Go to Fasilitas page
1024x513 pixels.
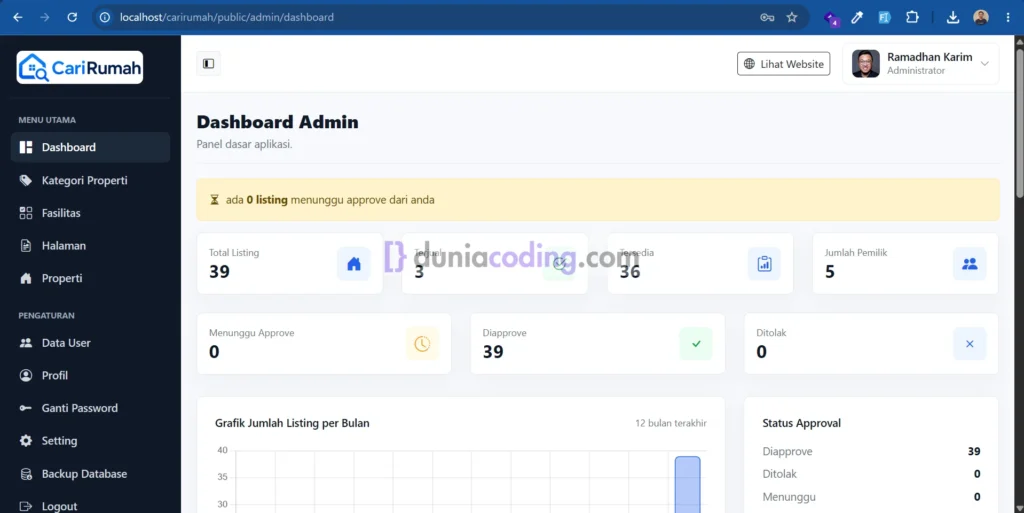[x=90, y=213]
